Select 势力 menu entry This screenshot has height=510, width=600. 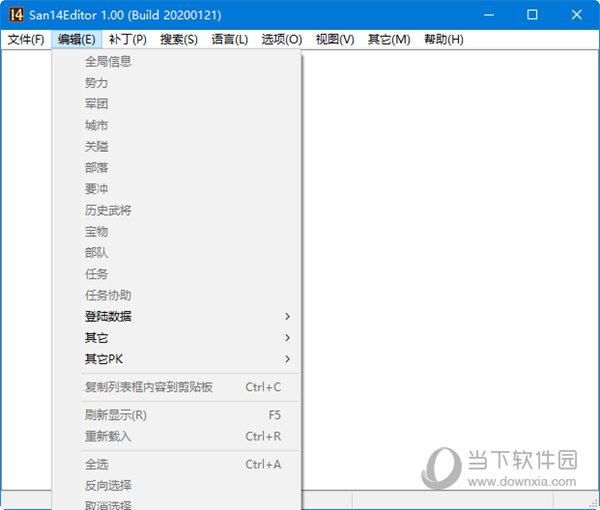[x=176, y=83]
